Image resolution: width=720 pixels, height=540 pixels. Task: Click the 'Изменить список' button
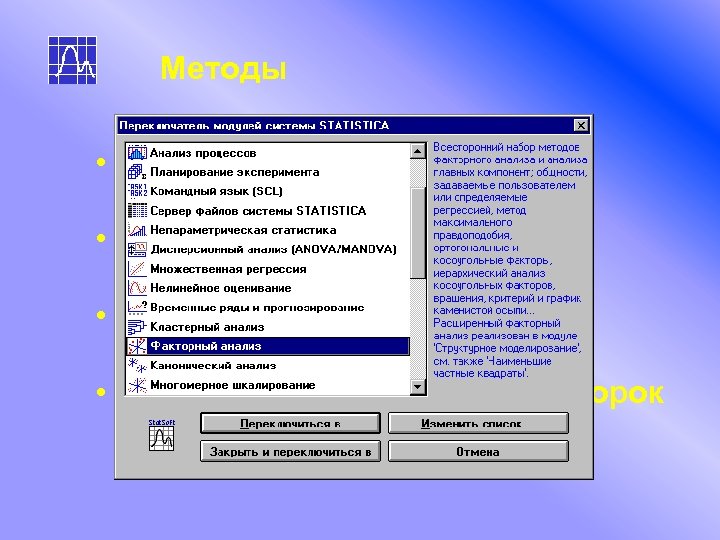[x=478, y=423]
